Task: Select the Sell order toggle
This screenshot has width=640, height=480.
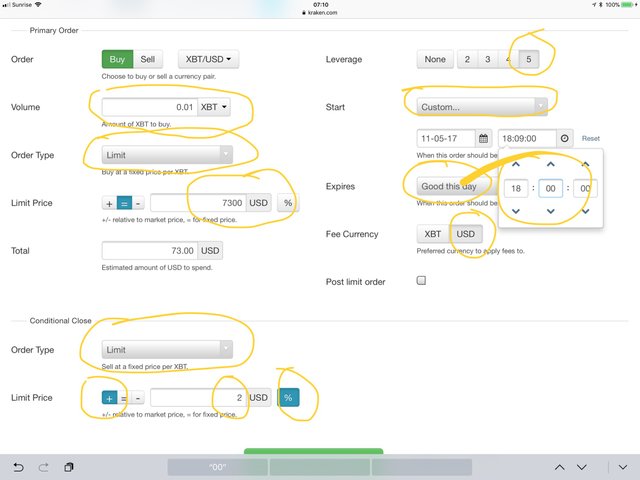Action: 148,59
